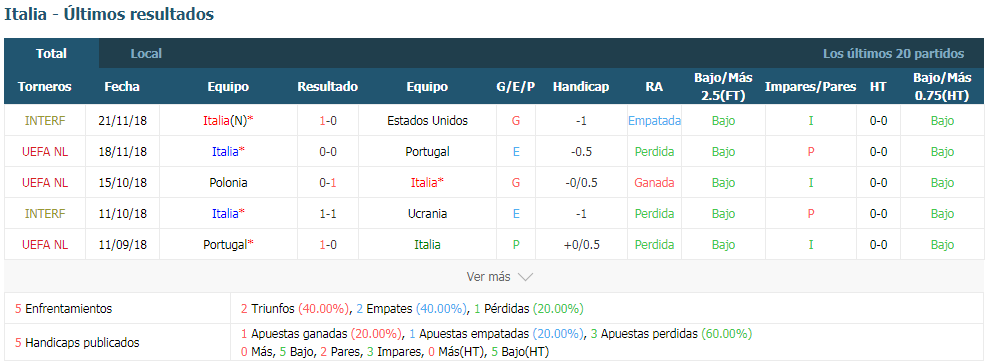987x362 pixels.
Task: Click the Ganada RA cell
Action: point(654,183)
